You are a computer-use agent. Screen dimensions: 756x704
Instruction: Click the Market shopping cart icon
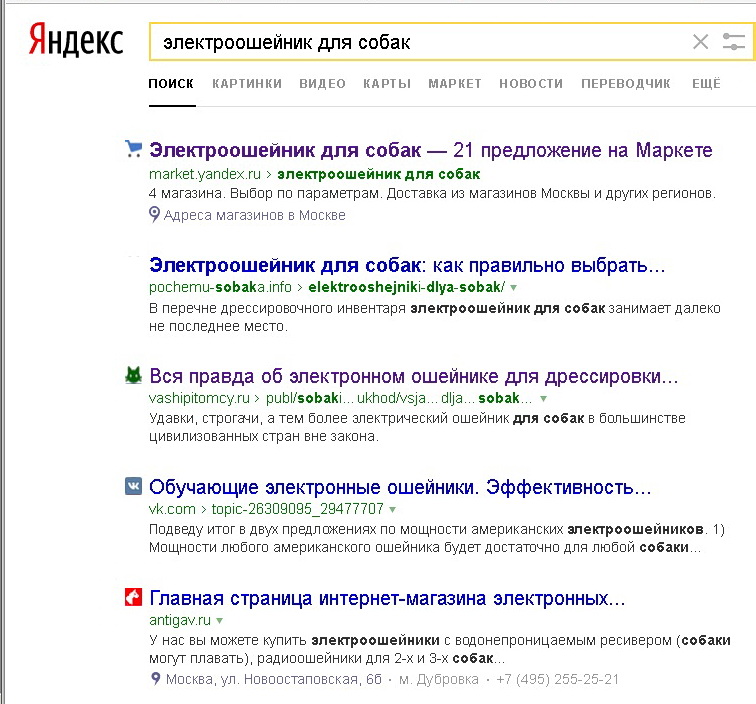pyautogui.click(x=133, y=150)
